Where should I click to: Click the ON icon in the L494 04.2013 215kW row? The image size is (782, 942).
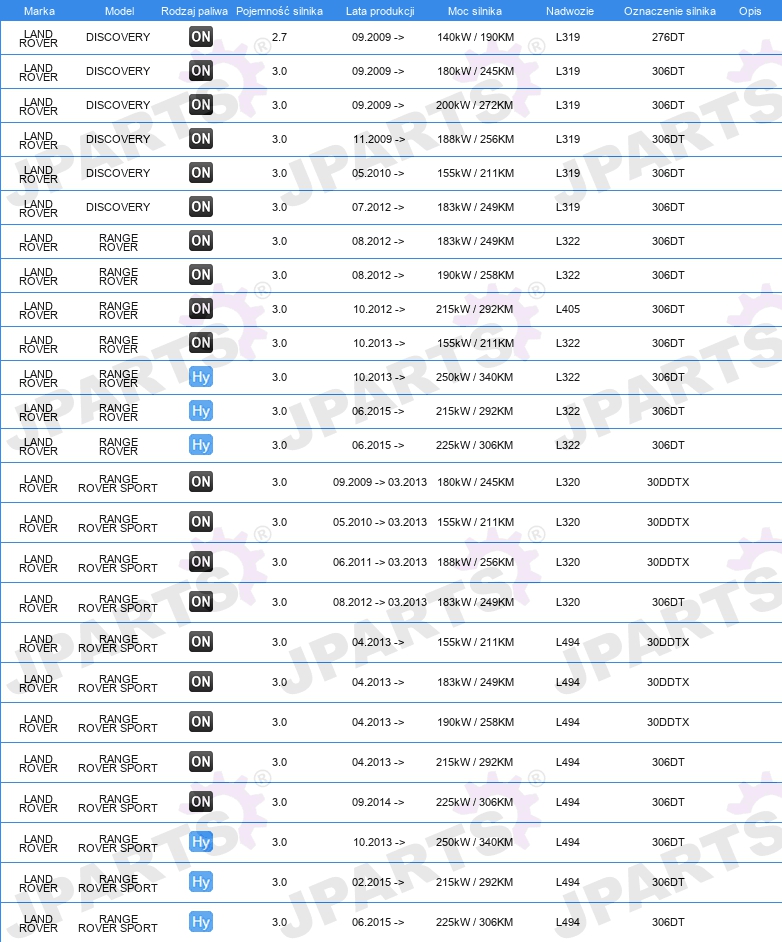201,762
